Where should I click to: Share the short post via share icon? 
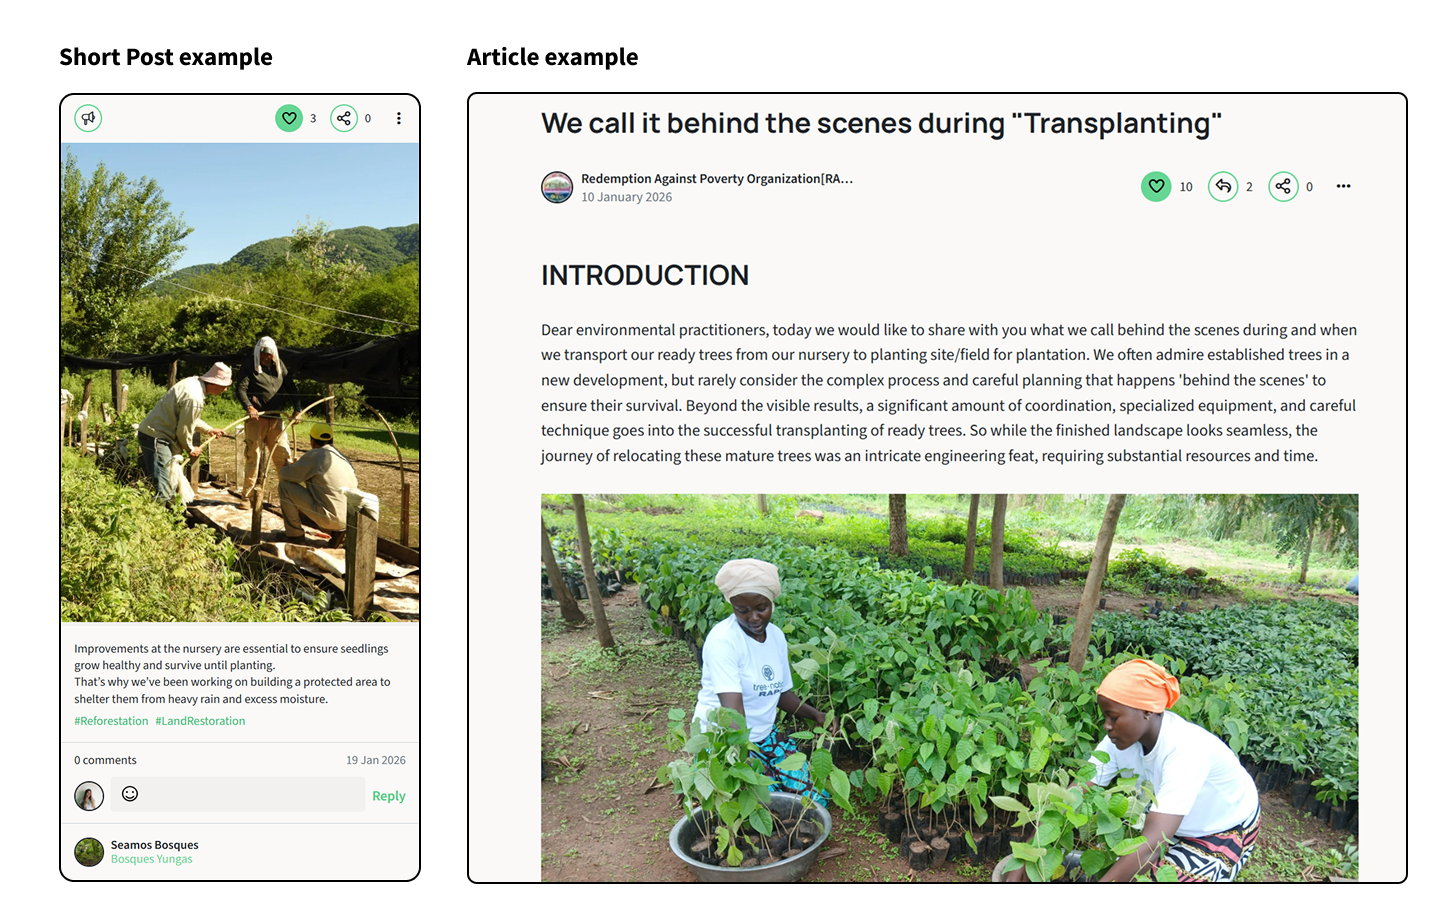coord(344,118)
